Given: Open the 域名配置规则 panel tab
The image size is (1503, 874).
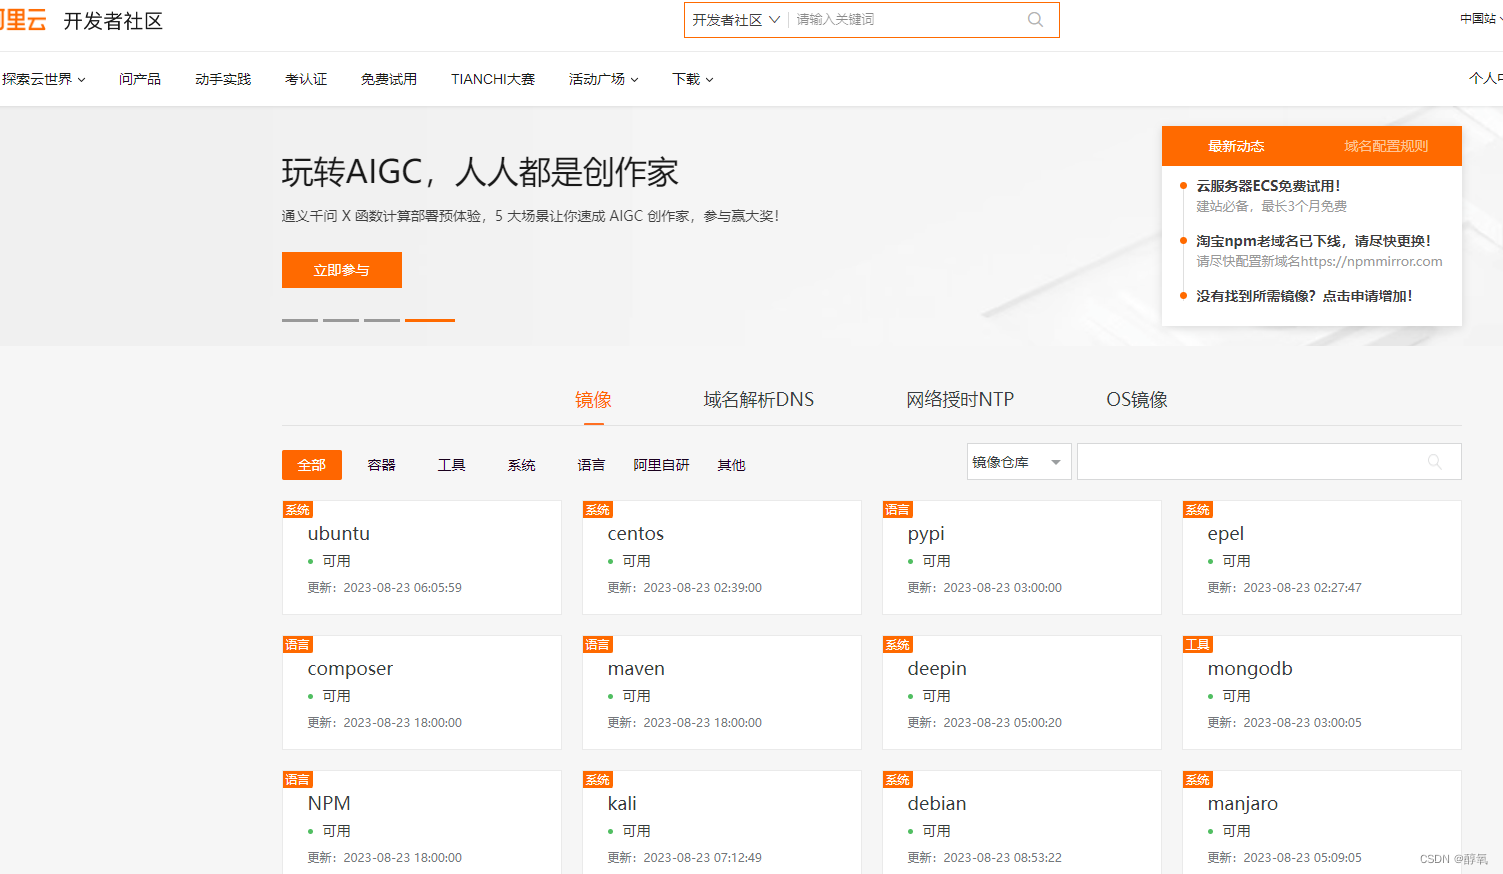Looking at the screenshot, I should tap(1385, 145).
